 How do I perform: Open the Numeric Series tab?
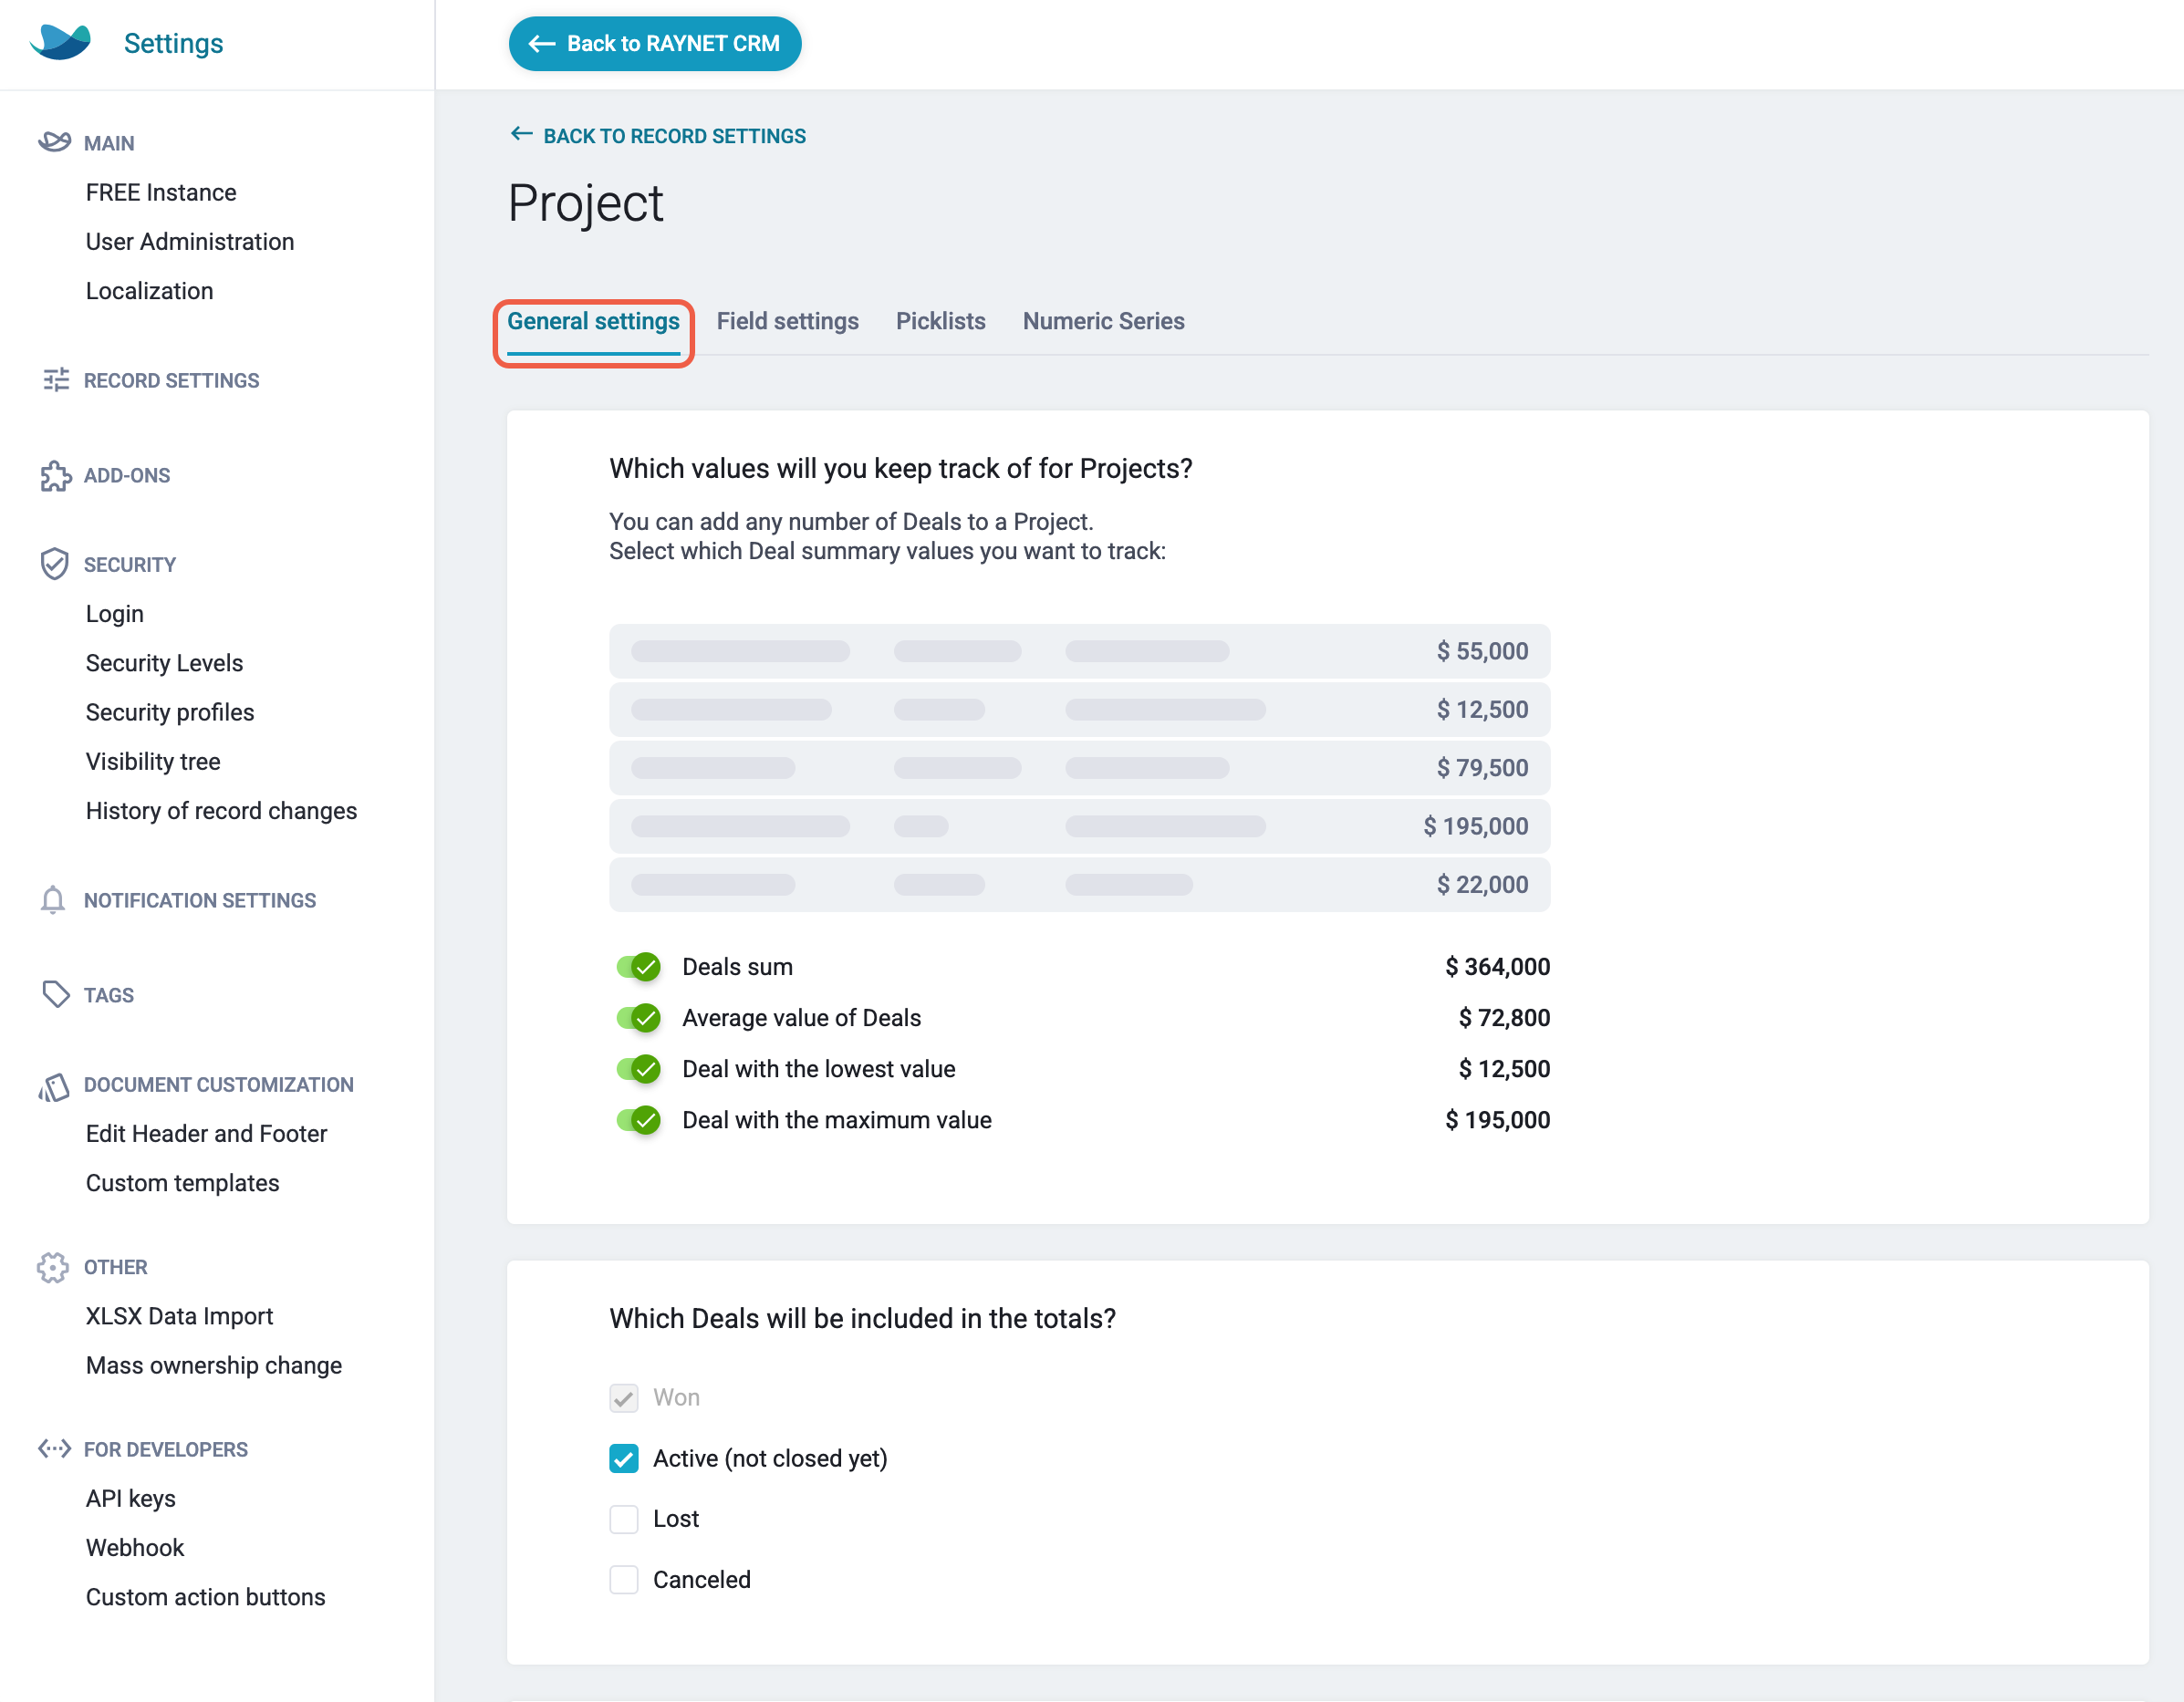tap(1103, 321)
